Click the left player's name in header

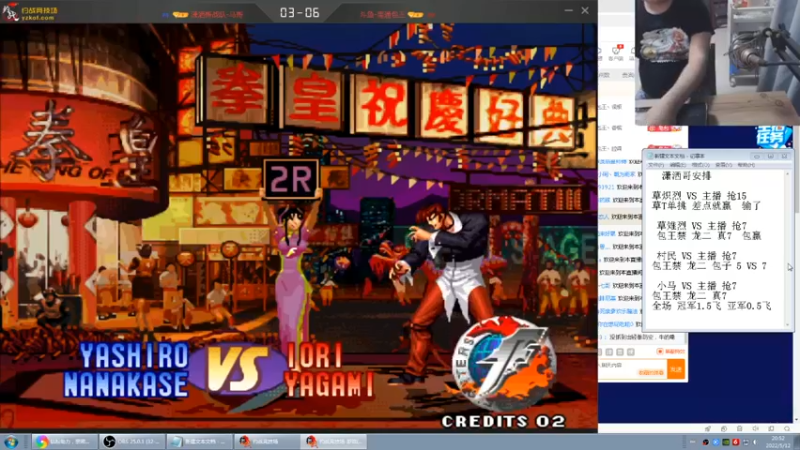click(x=217, y=15)
